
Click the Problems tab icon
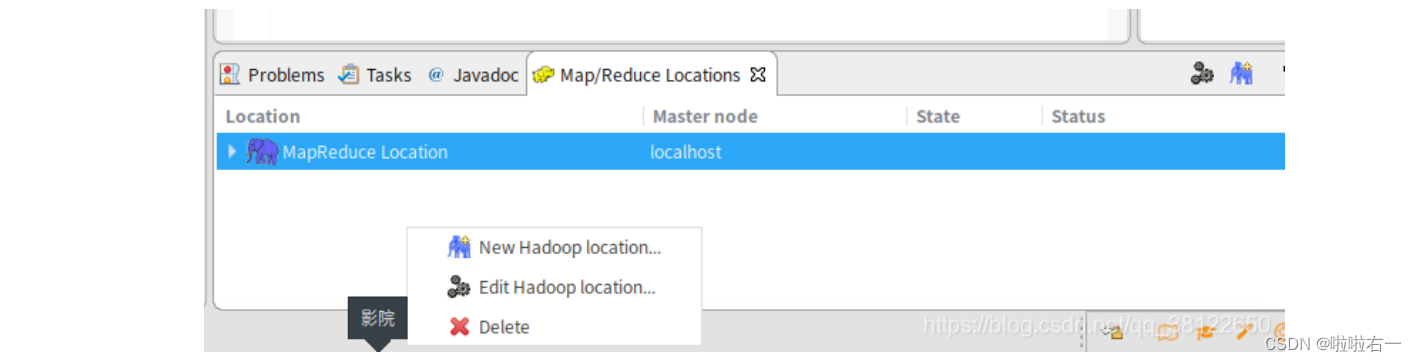point(231,74)
